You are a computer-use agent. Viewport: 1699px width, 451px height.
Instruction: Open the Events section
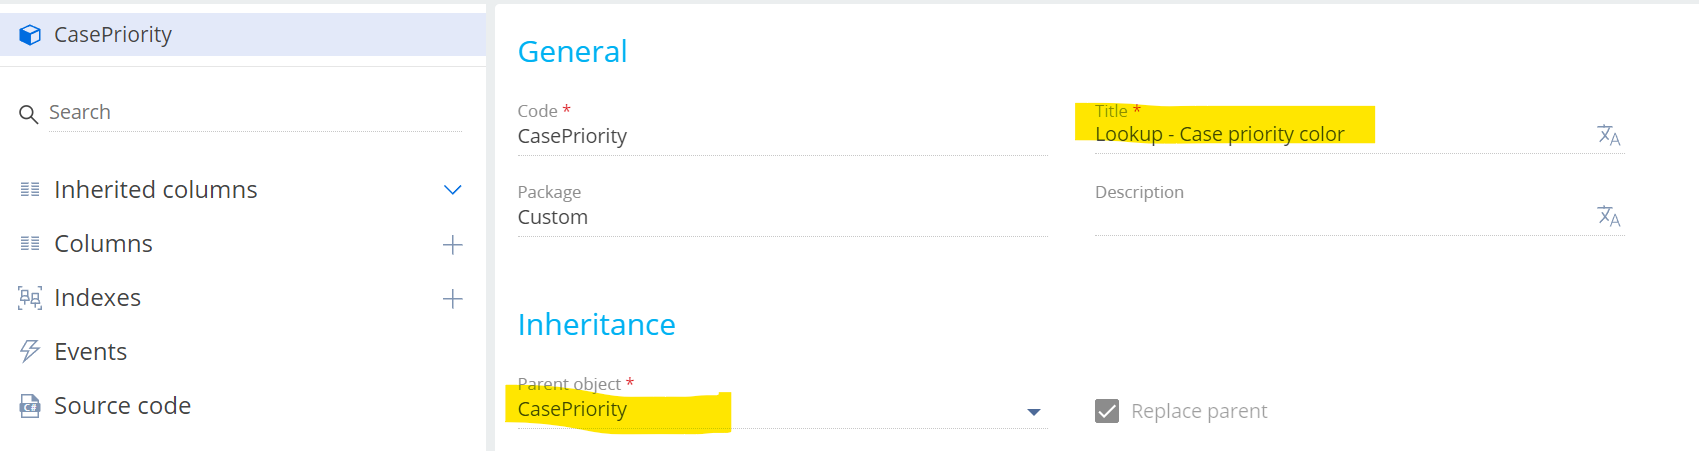click(x=90, y=352)
